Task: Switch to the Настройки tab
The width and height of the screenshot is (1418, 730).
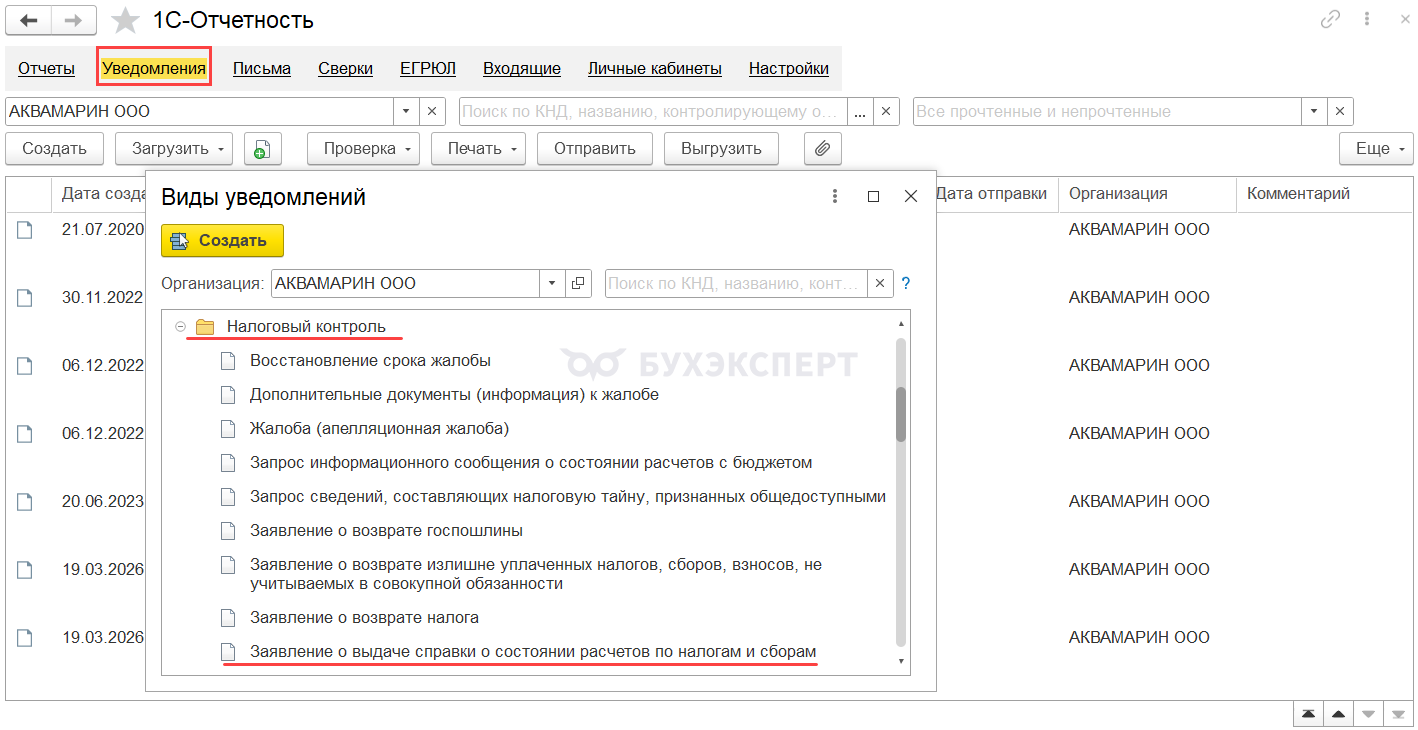Action: point(789,69)
